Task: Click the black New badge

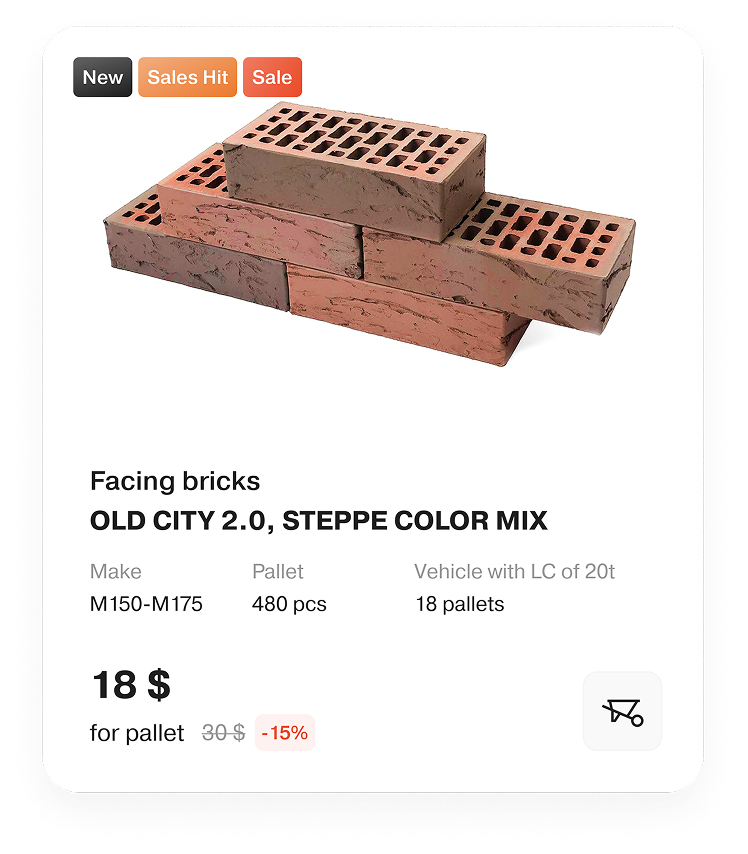Action: click(x=102, y=78)
